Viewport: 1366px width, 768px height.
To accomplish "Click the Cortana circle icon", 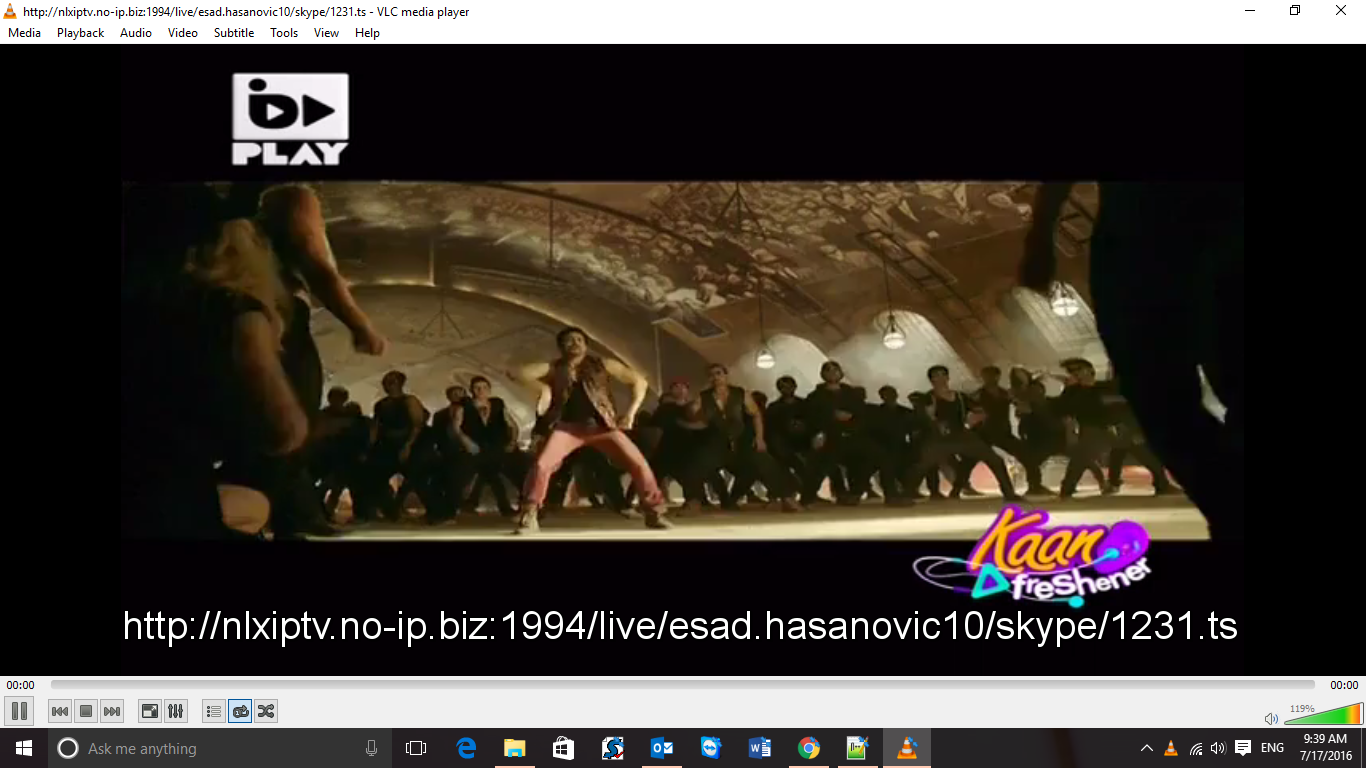I will point(68,748).
